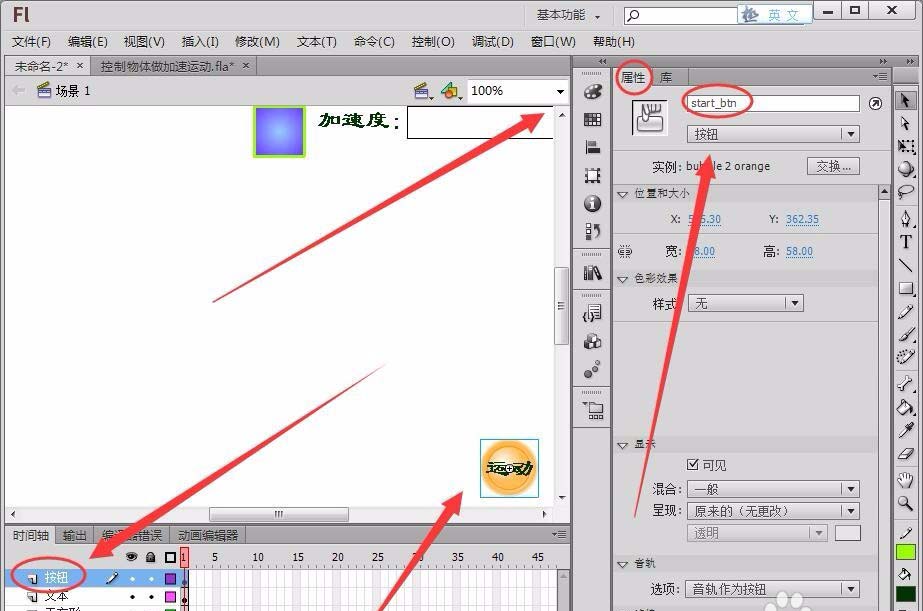Select the Free Transform tool
Screen dimensions: 923x611
(905, 146)
